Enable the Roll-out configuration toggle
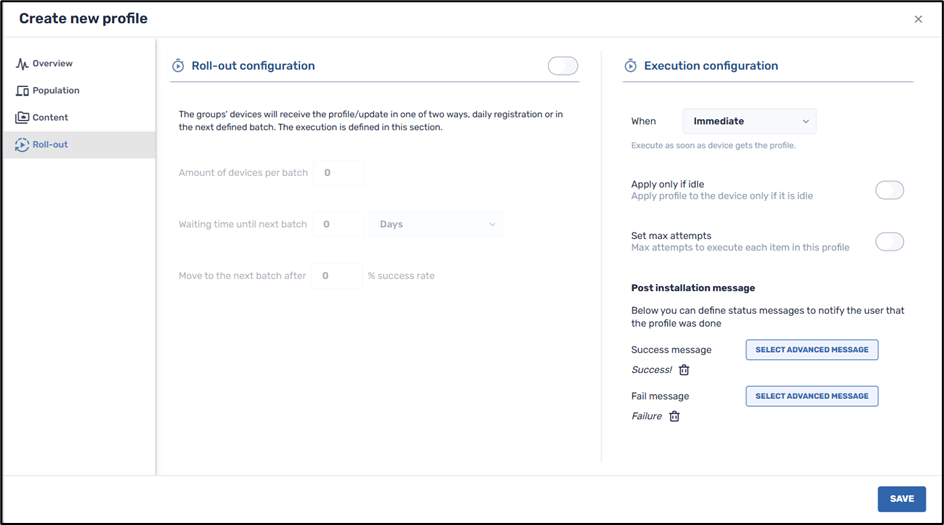The image size is (944, 525). pos(563,66)
